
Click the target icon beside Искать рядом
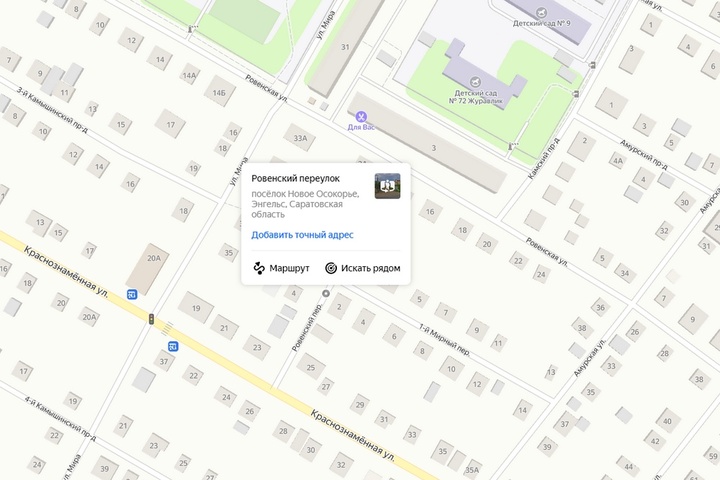click(x=331, y=268)
